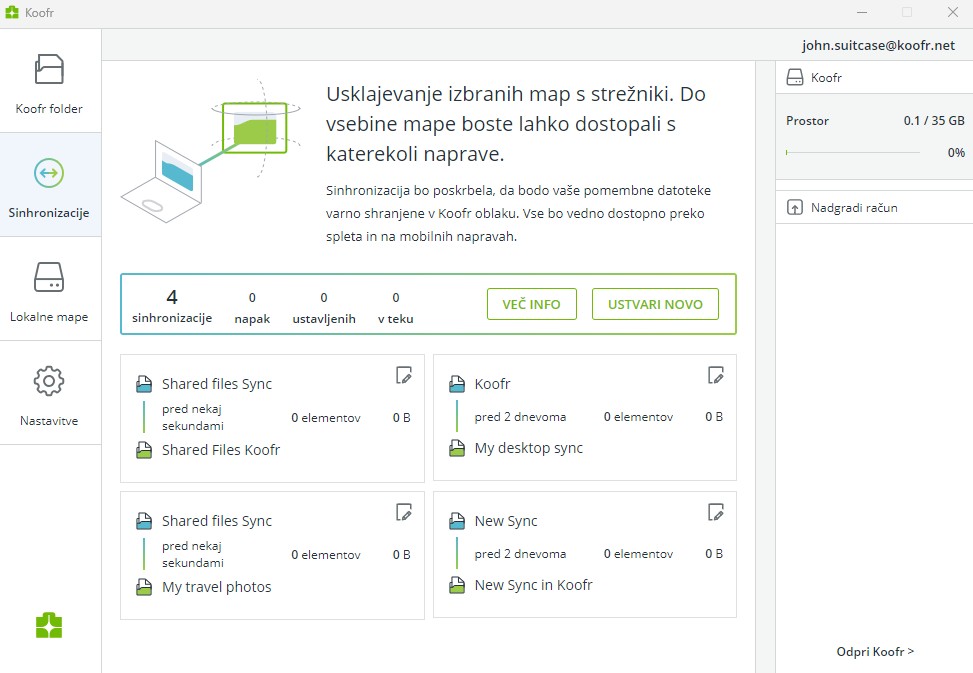Click the My travel photos label

[x=217, y=587]
